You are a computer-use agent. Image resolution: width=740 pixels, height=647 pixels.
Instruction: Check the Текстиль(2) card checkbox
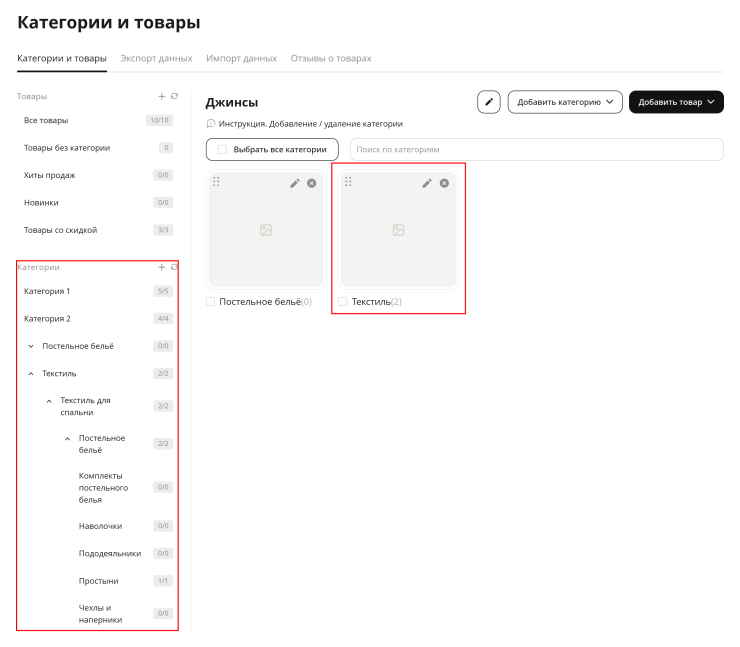pyautogui.click(x=343, y=302)
